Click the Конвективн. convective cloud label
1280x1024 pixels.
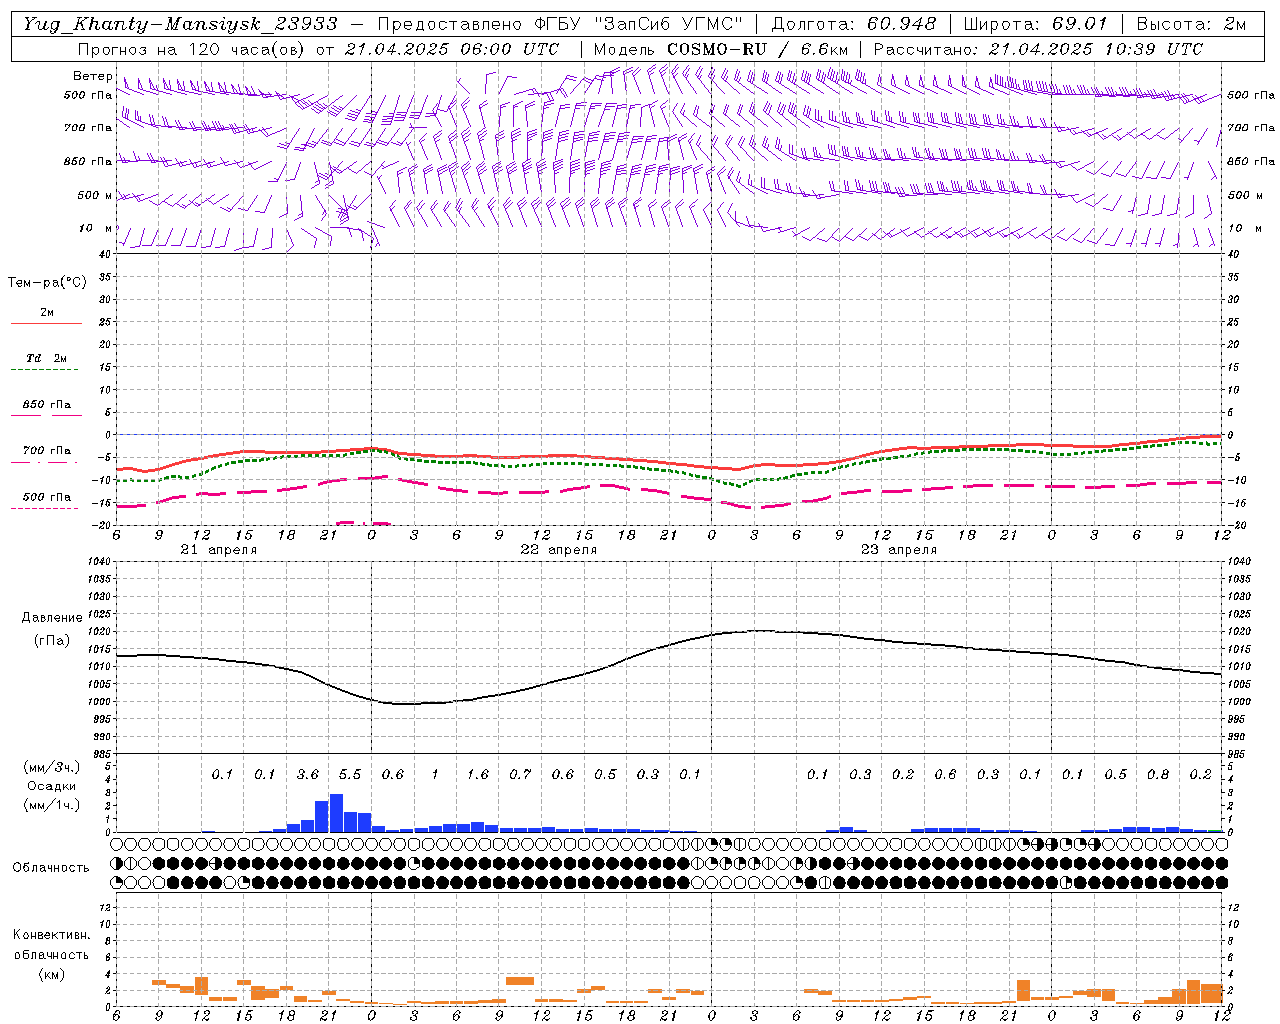point(51,935)
